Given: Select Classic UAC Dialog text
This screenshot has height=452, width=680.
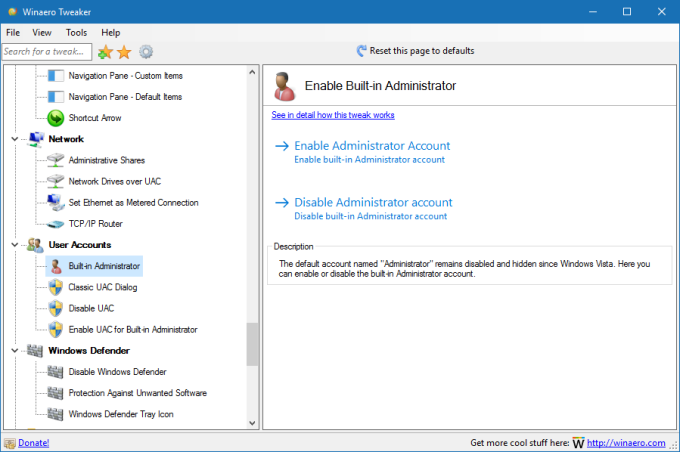Looking at the screenshot, I should (x=103, y=287).
